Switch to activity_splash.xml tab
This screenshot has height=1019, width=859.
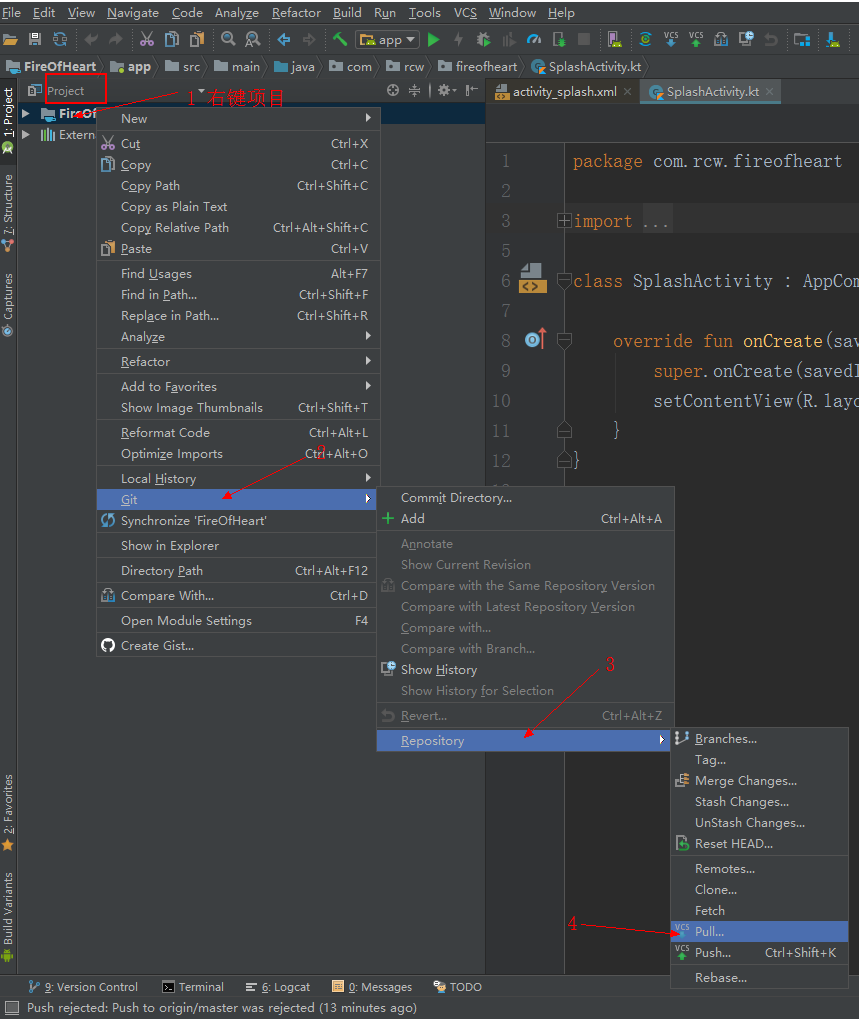pyautogui.click(x=564, y=92)
